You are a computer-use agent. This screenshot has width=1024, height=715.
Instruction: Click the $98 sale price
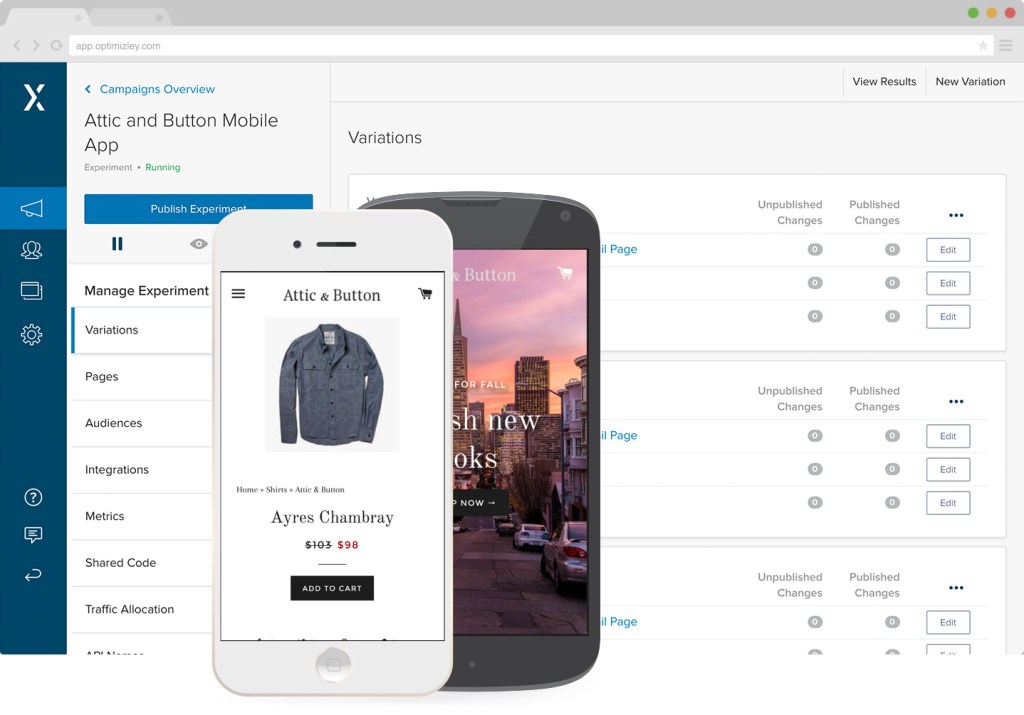tap(347, 545)
